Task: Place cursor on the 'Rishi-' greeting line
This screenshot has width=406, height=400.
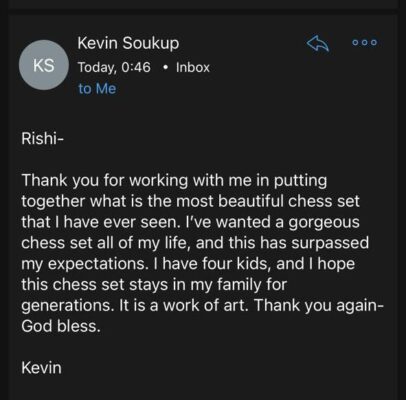Action: 42,138
